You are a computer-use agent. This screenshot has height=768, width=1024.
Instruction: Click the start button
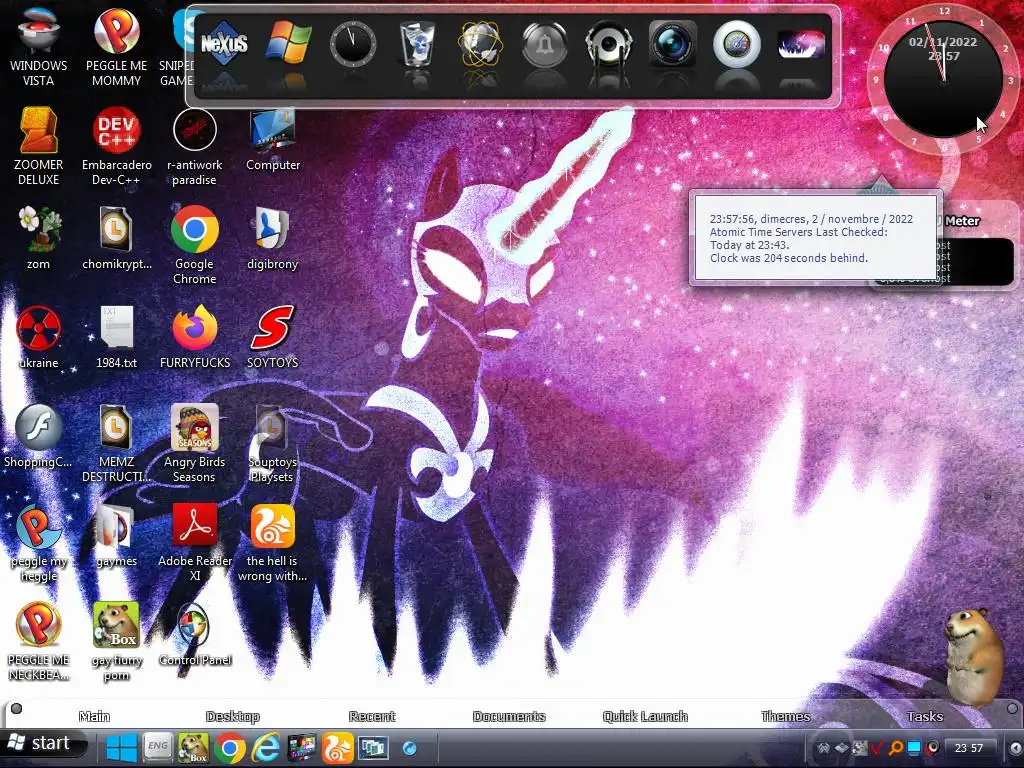click(43, 743)
